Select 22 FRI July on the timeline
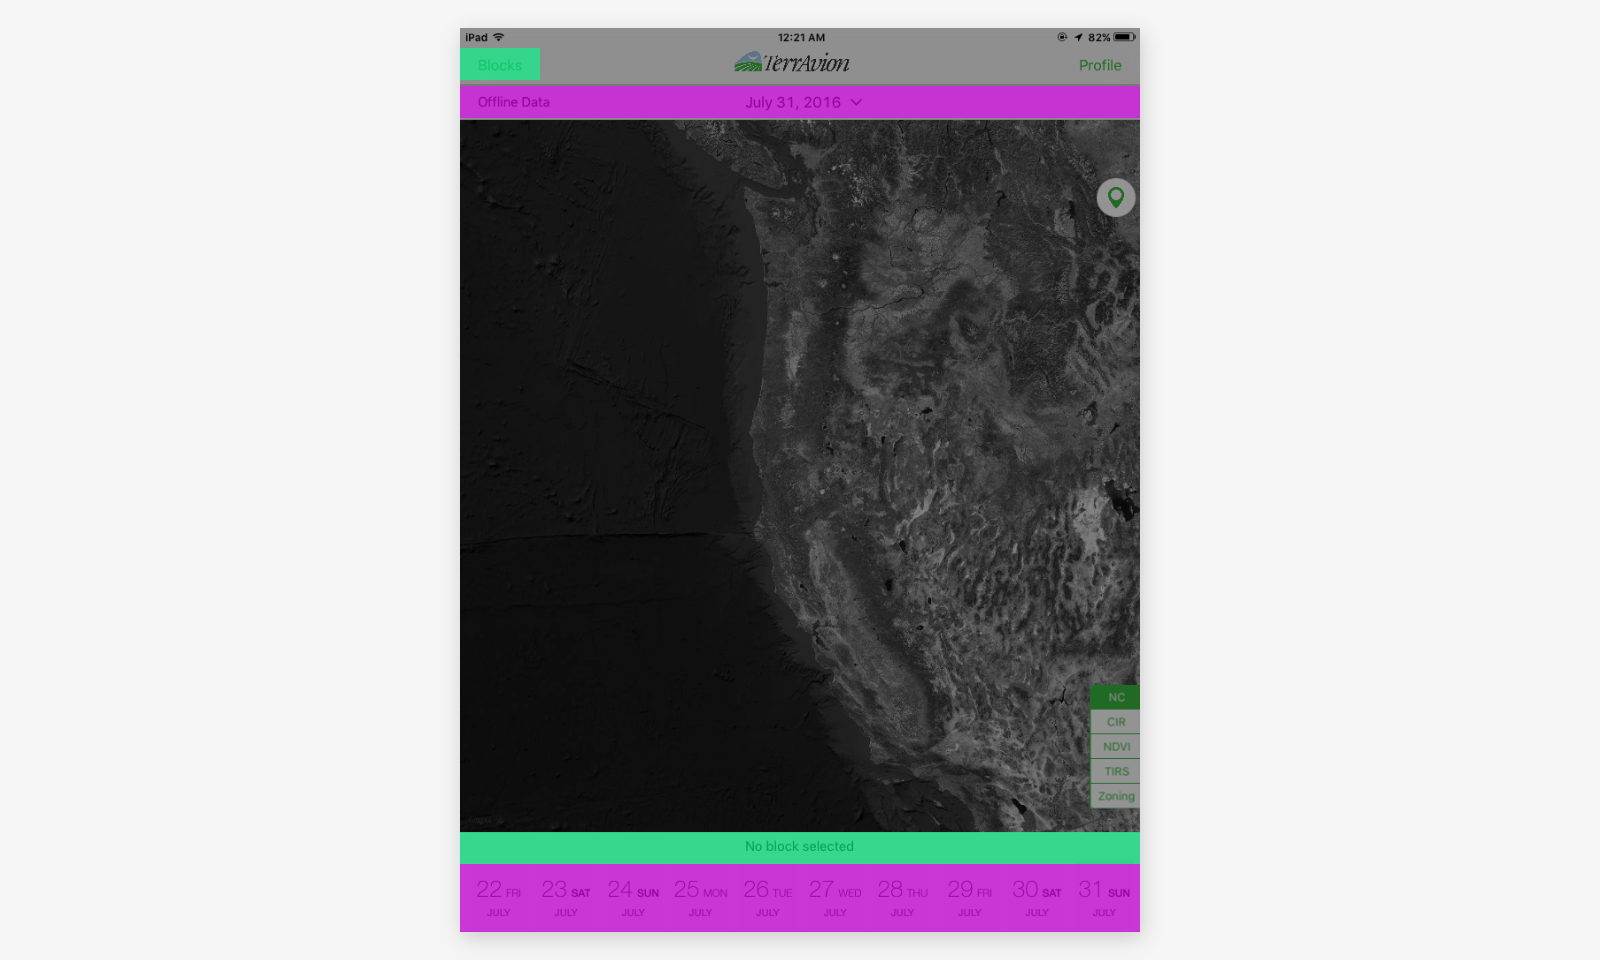The width and height of the screenshot is (1600, 960). click(x=498, y=897)
